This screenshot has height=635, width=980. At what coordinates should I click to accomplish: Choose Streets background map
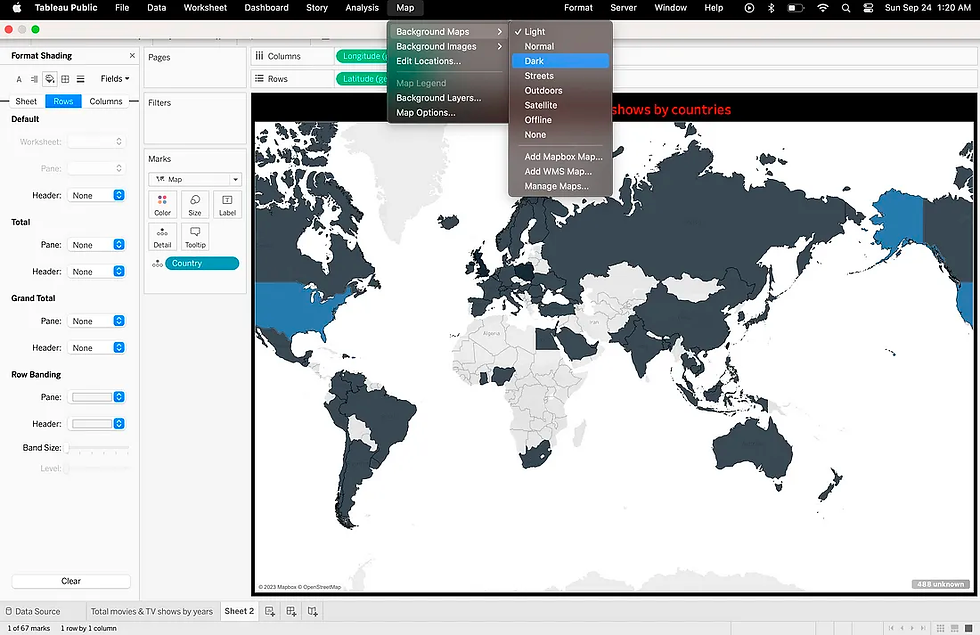pos(560,76)
